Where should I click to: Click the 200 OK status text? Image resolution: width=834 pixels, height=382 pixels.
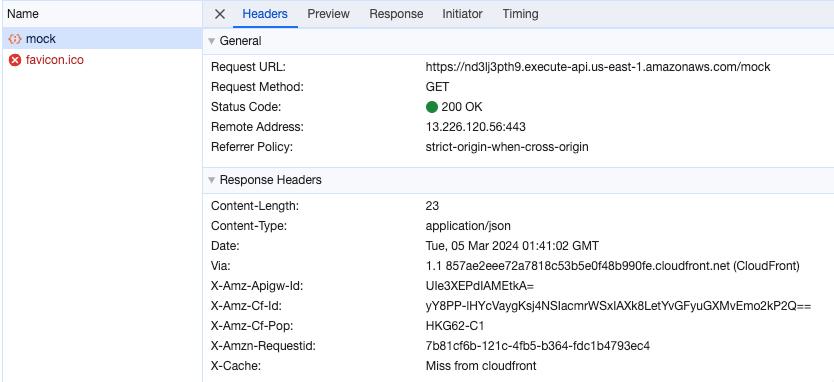(x=462, y=107)
